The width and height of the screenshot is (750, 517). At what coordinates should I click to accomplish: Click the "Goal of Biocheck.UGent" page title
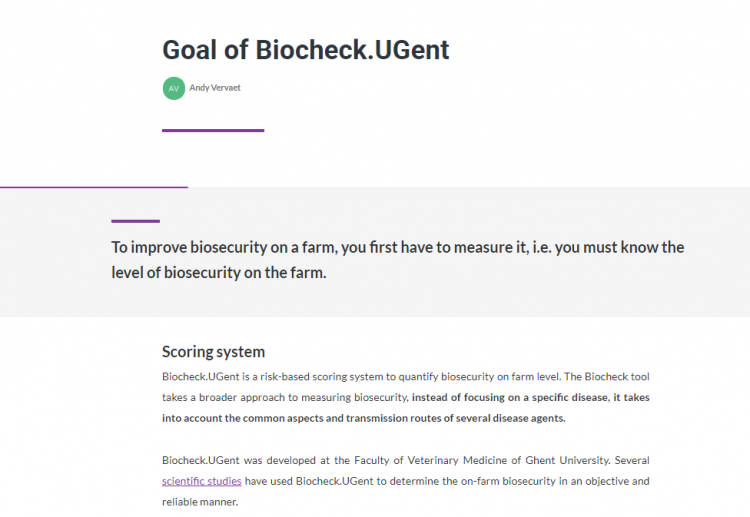[x=306, y=50]
